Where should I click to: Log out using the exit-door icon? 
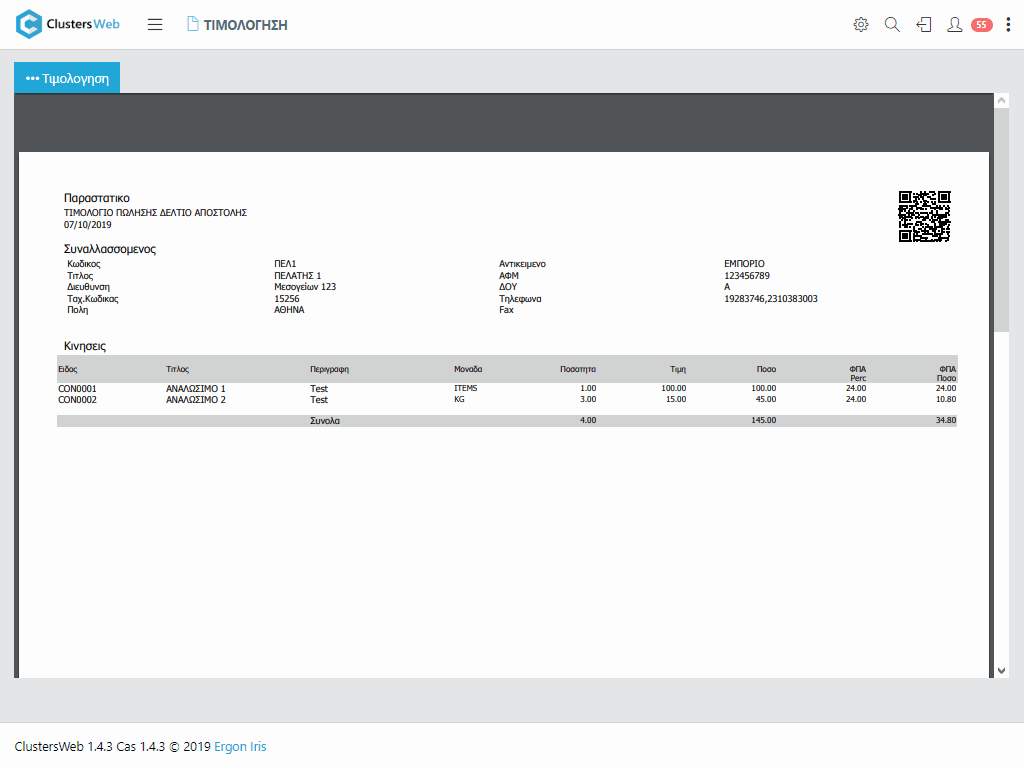point(924,25)
